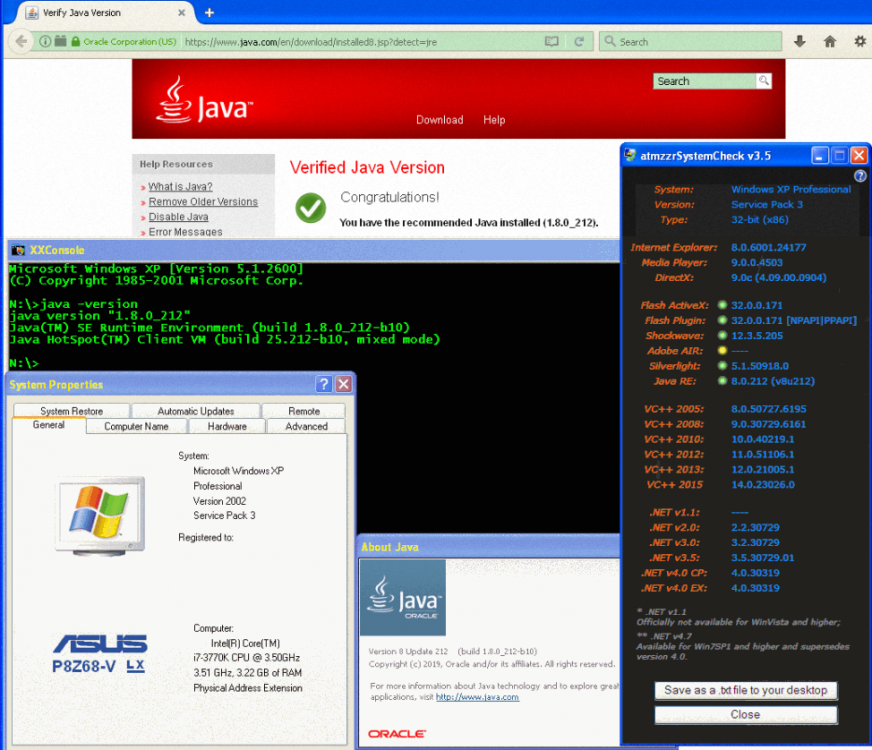Open the Computer Name tab
Viewport: 872px width, 750px height.
pyautogui.click(x=137, y=426)
